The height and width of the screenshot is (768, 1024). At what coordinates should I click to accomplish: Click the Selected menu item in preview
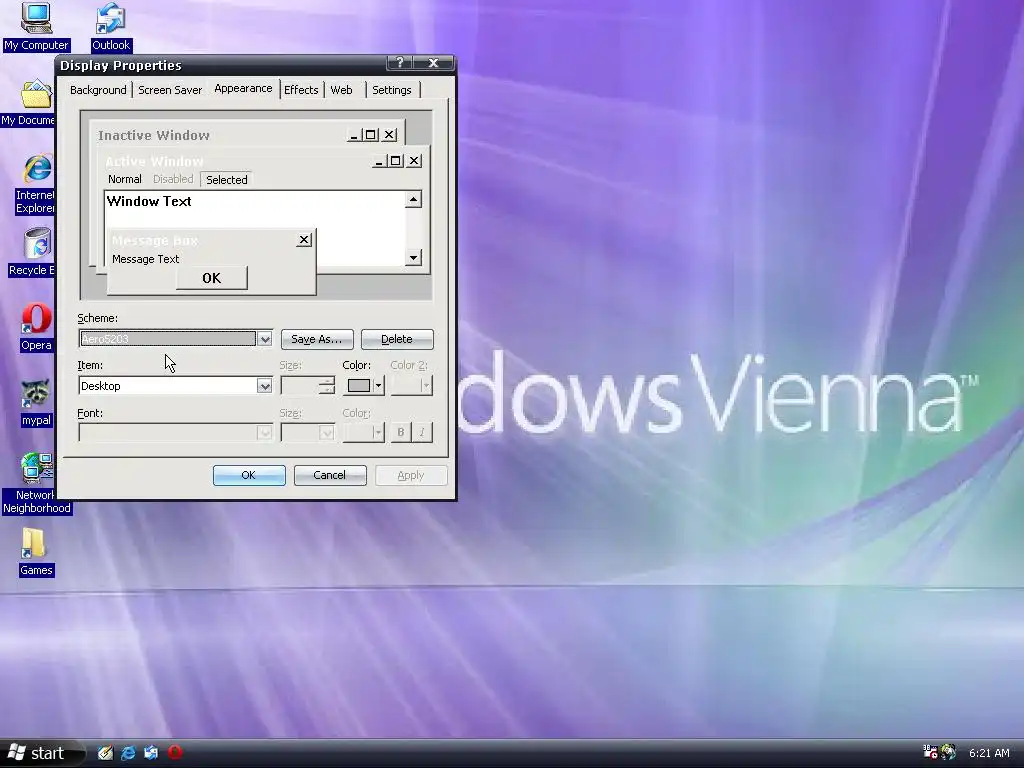pos(226,180)
